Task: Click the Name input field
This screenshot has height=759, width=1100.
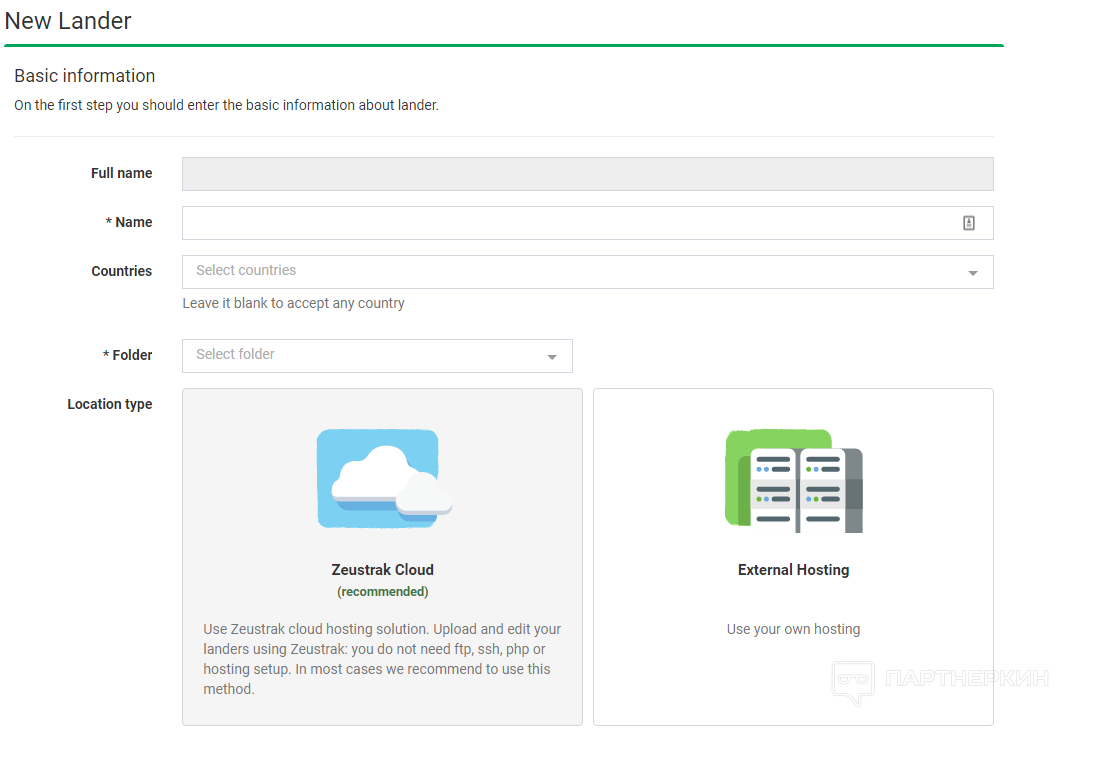Action: tap(587, 223)
